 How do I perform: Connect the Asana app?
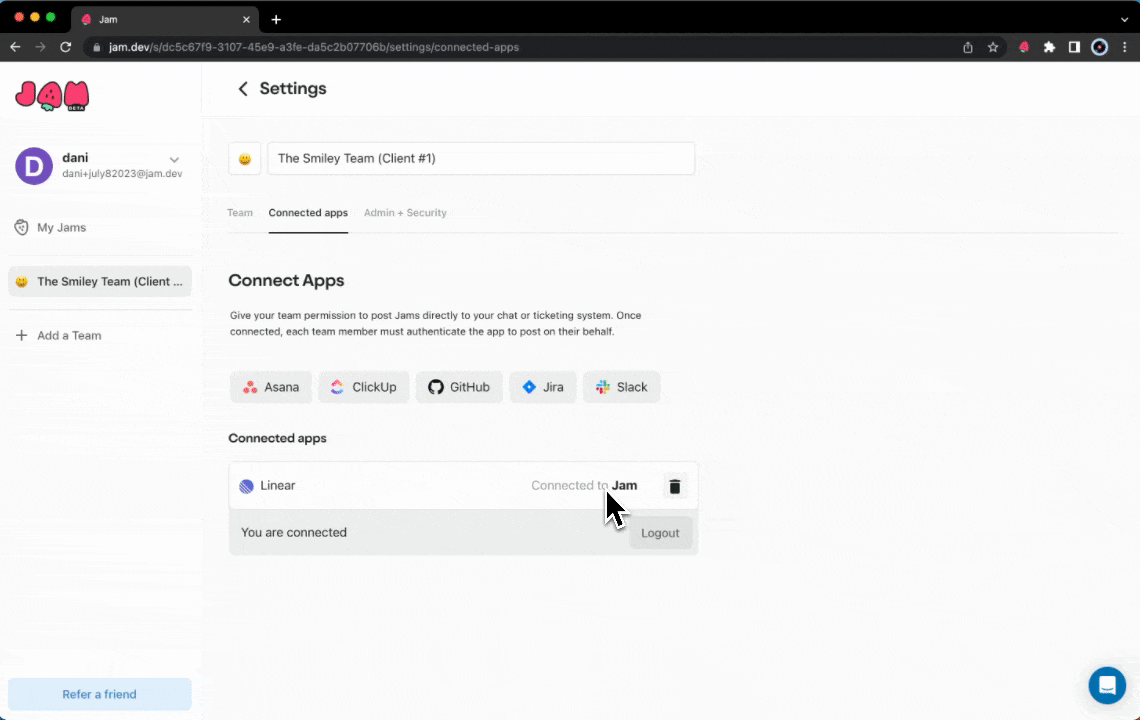(x=271, y=387)
